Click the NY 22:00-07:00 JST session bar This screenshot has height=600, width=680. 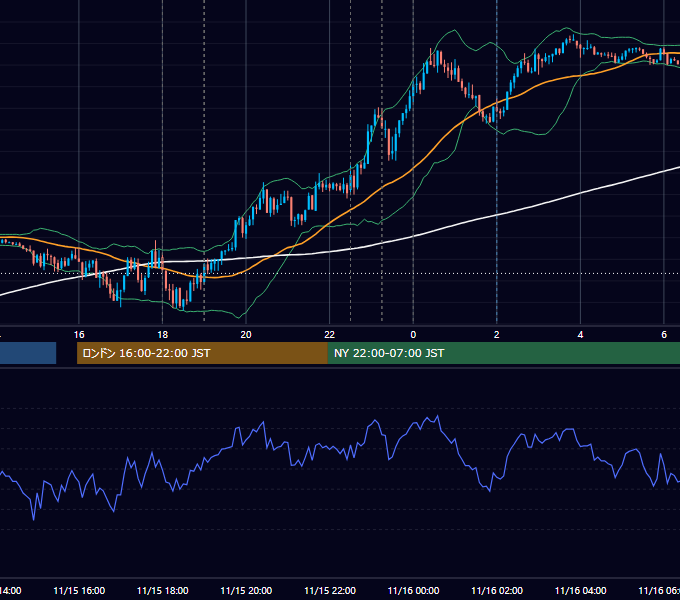click(503, 353)
